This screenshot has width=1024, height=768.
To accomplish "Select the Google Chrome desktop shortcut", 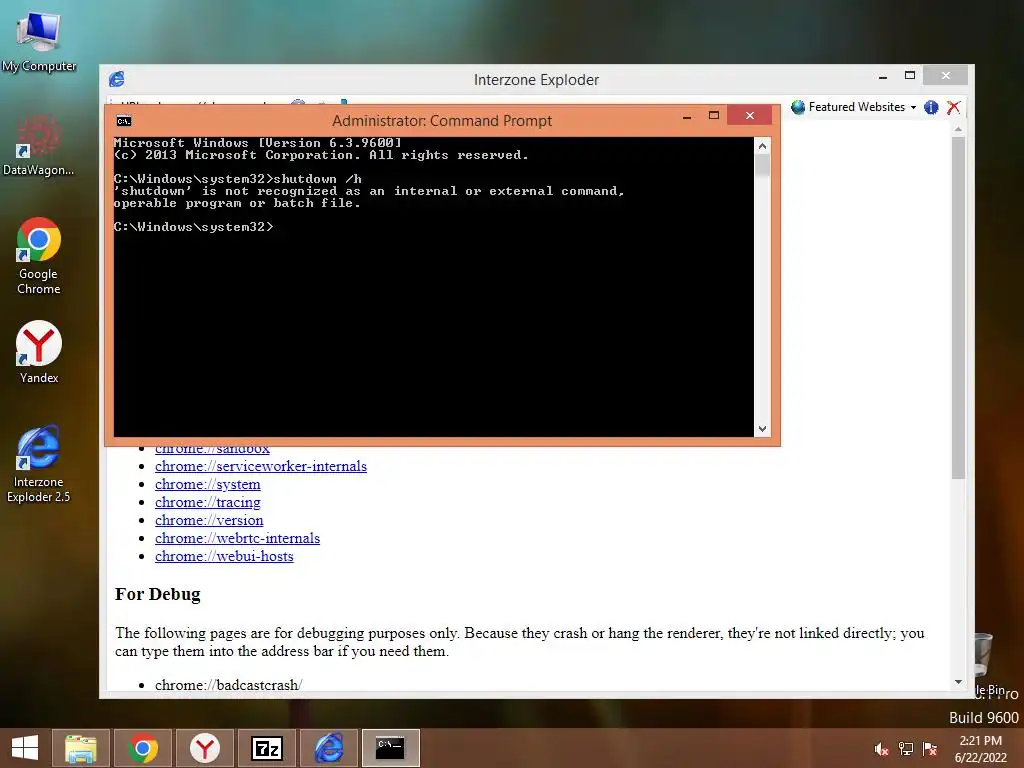I will point(39,256).
